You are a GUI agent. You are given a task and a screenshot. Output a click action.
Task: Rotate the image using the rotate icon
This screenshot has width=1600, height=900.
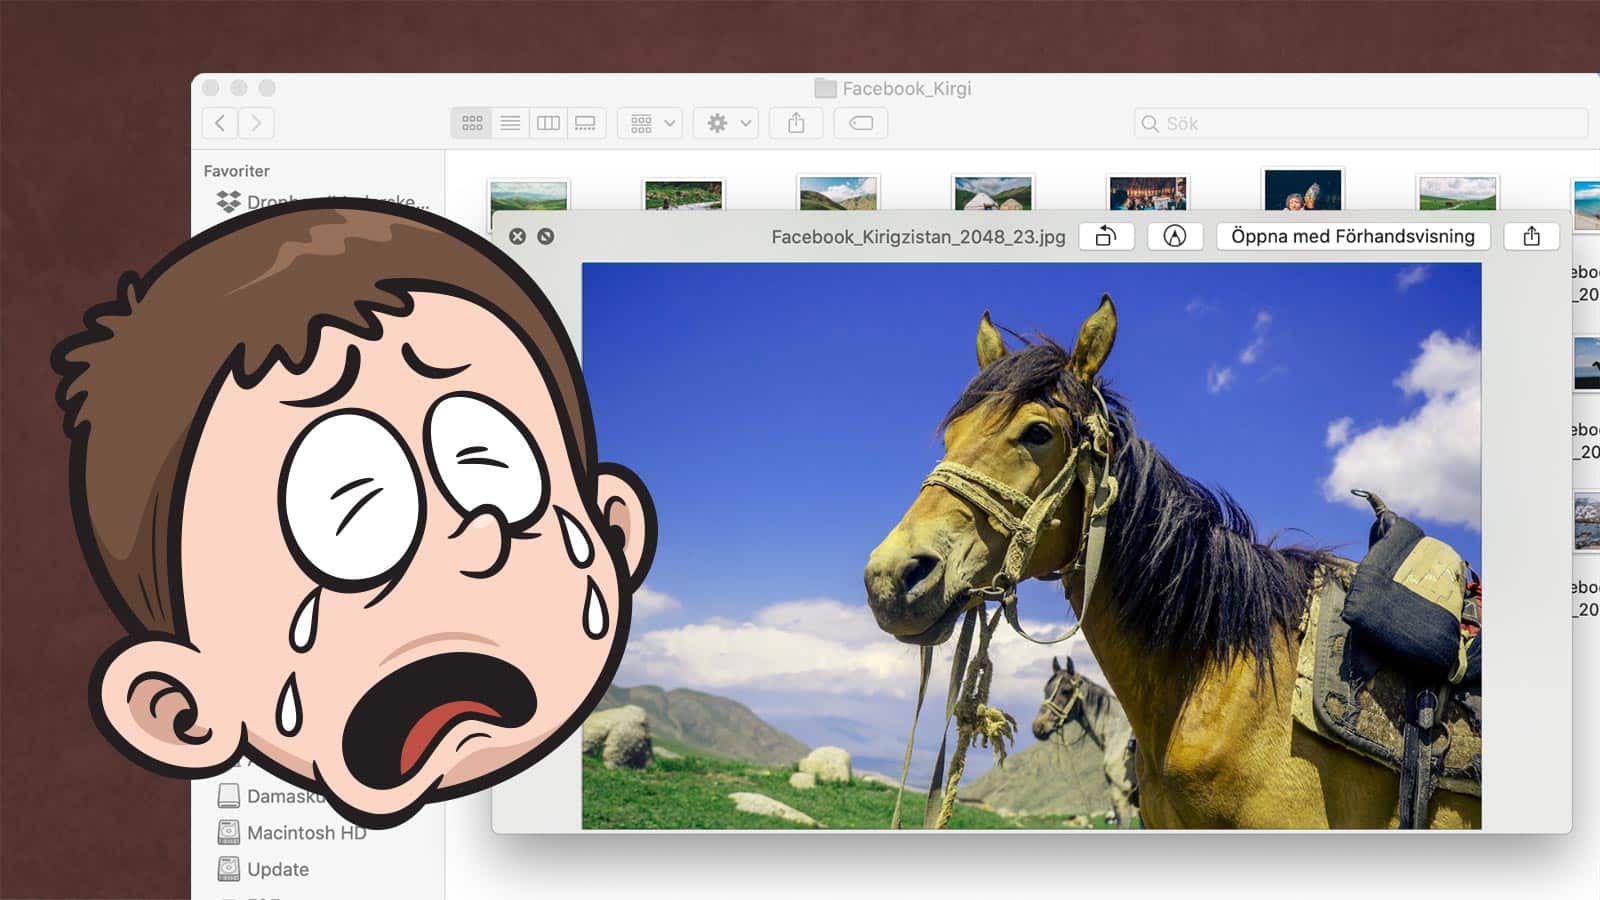pyautogui.click(x=1106, y=236)
